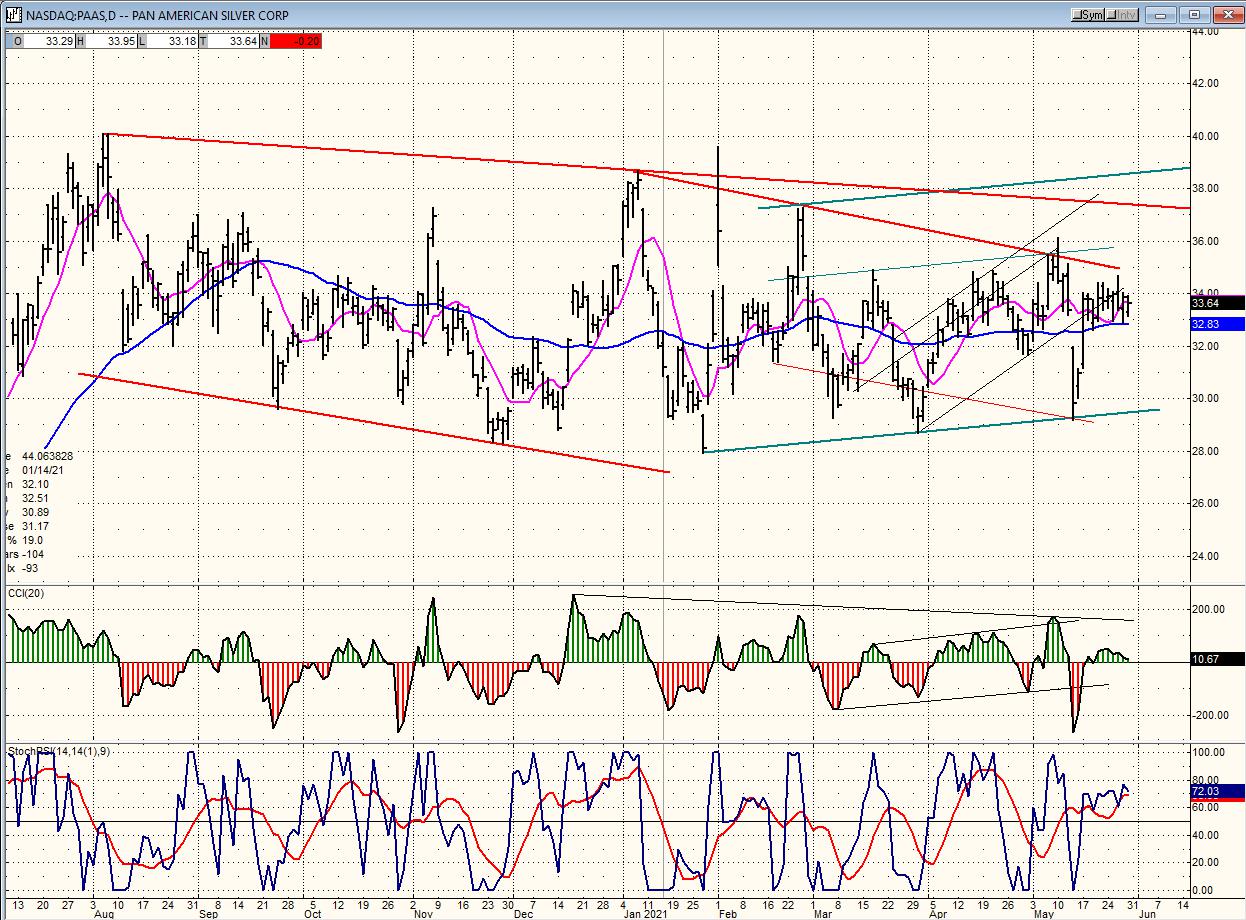Minimize the PAAS chart window

[1163, 15]
